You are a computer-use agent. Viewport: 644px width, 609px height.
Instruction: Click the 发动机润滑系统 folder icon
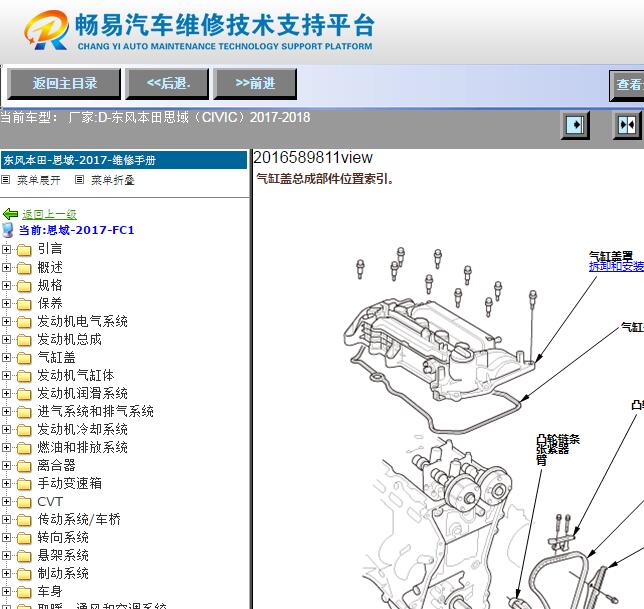click(24, 394)
